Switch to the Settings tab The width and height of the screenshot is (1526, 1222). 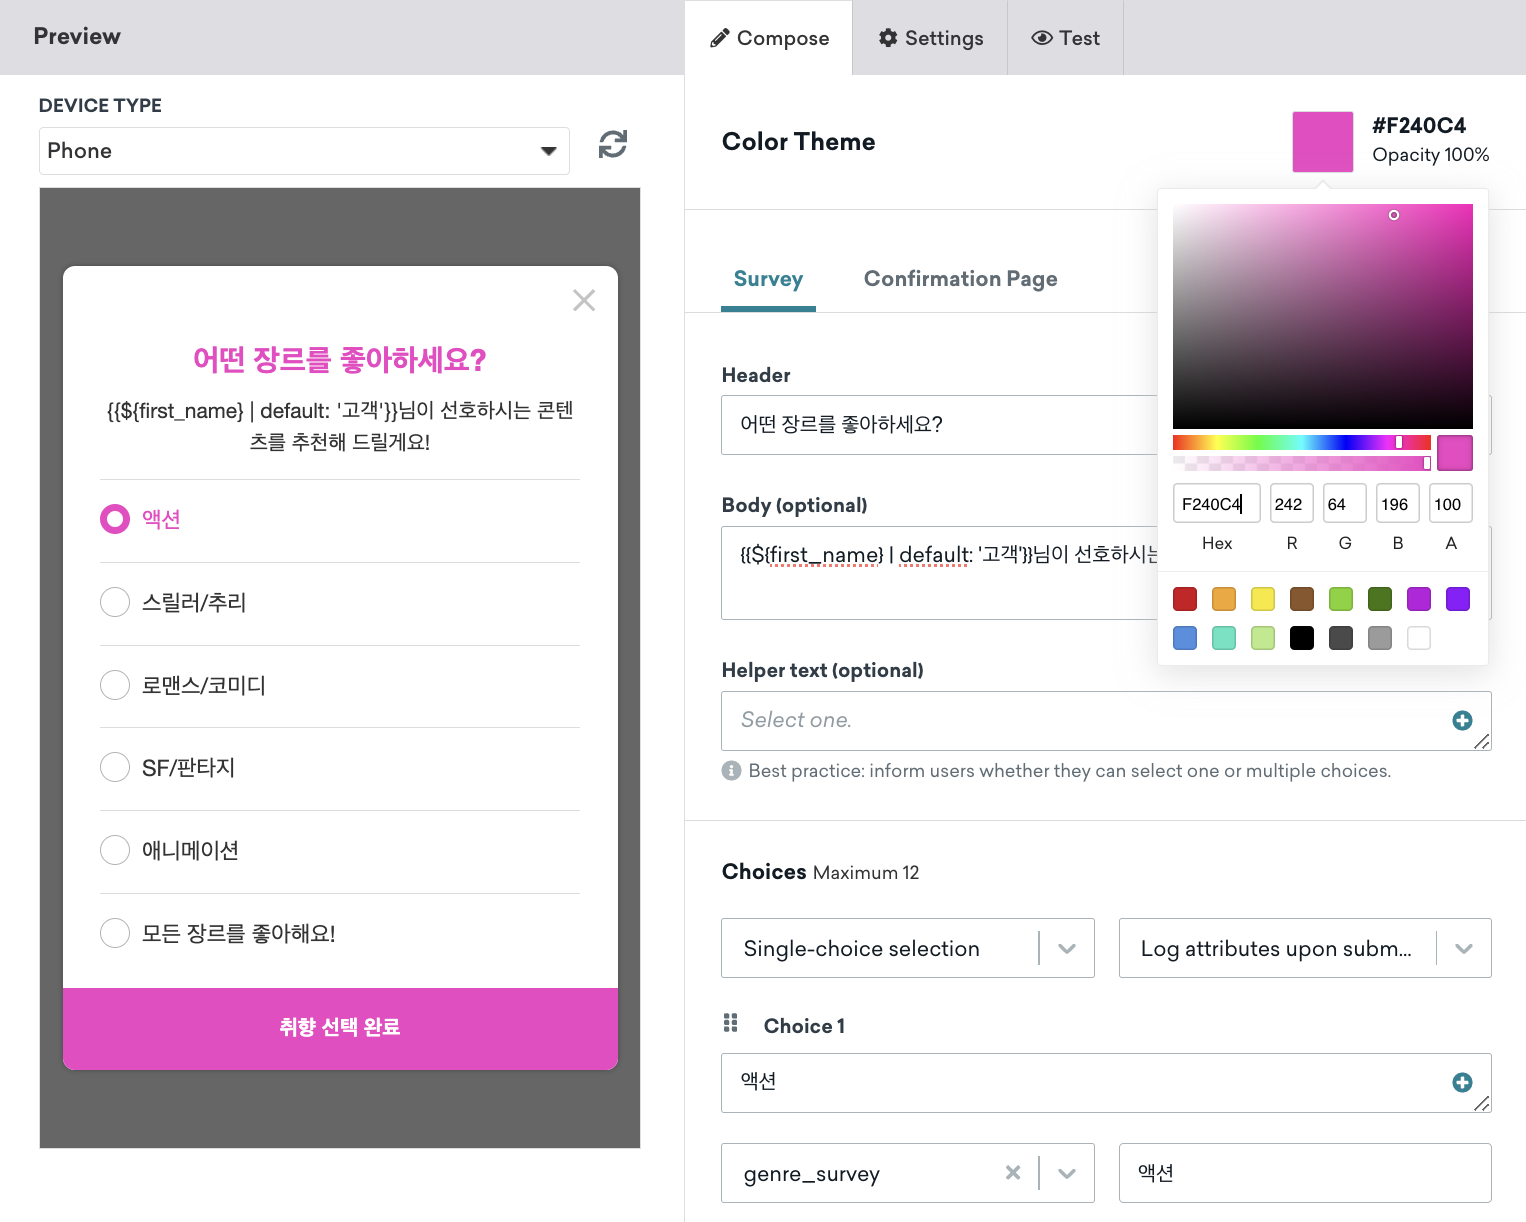coord(930,38)
